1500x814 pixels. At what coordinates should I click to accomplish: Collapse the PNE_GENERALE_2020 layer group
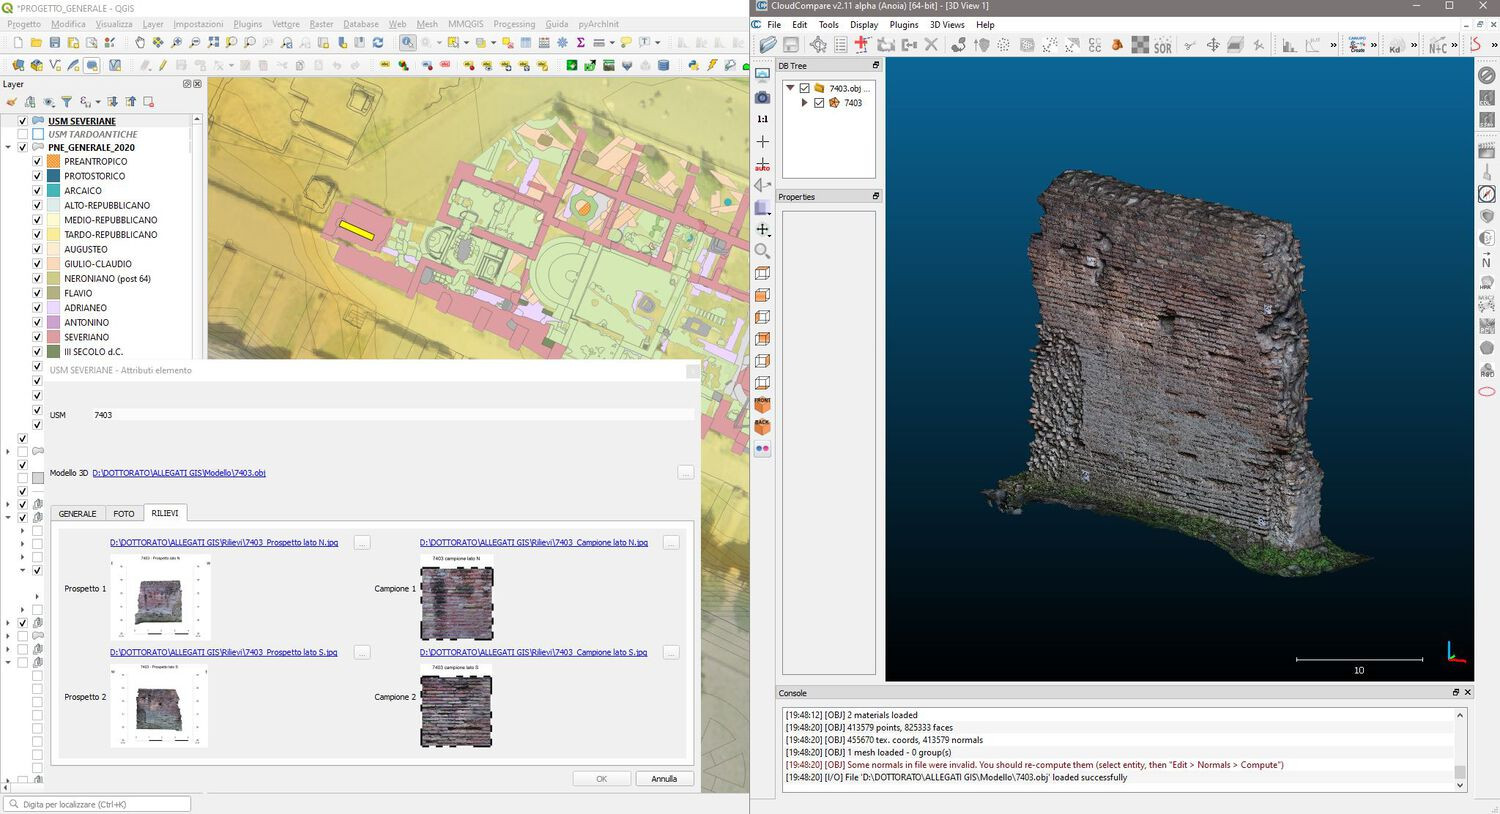9,147
